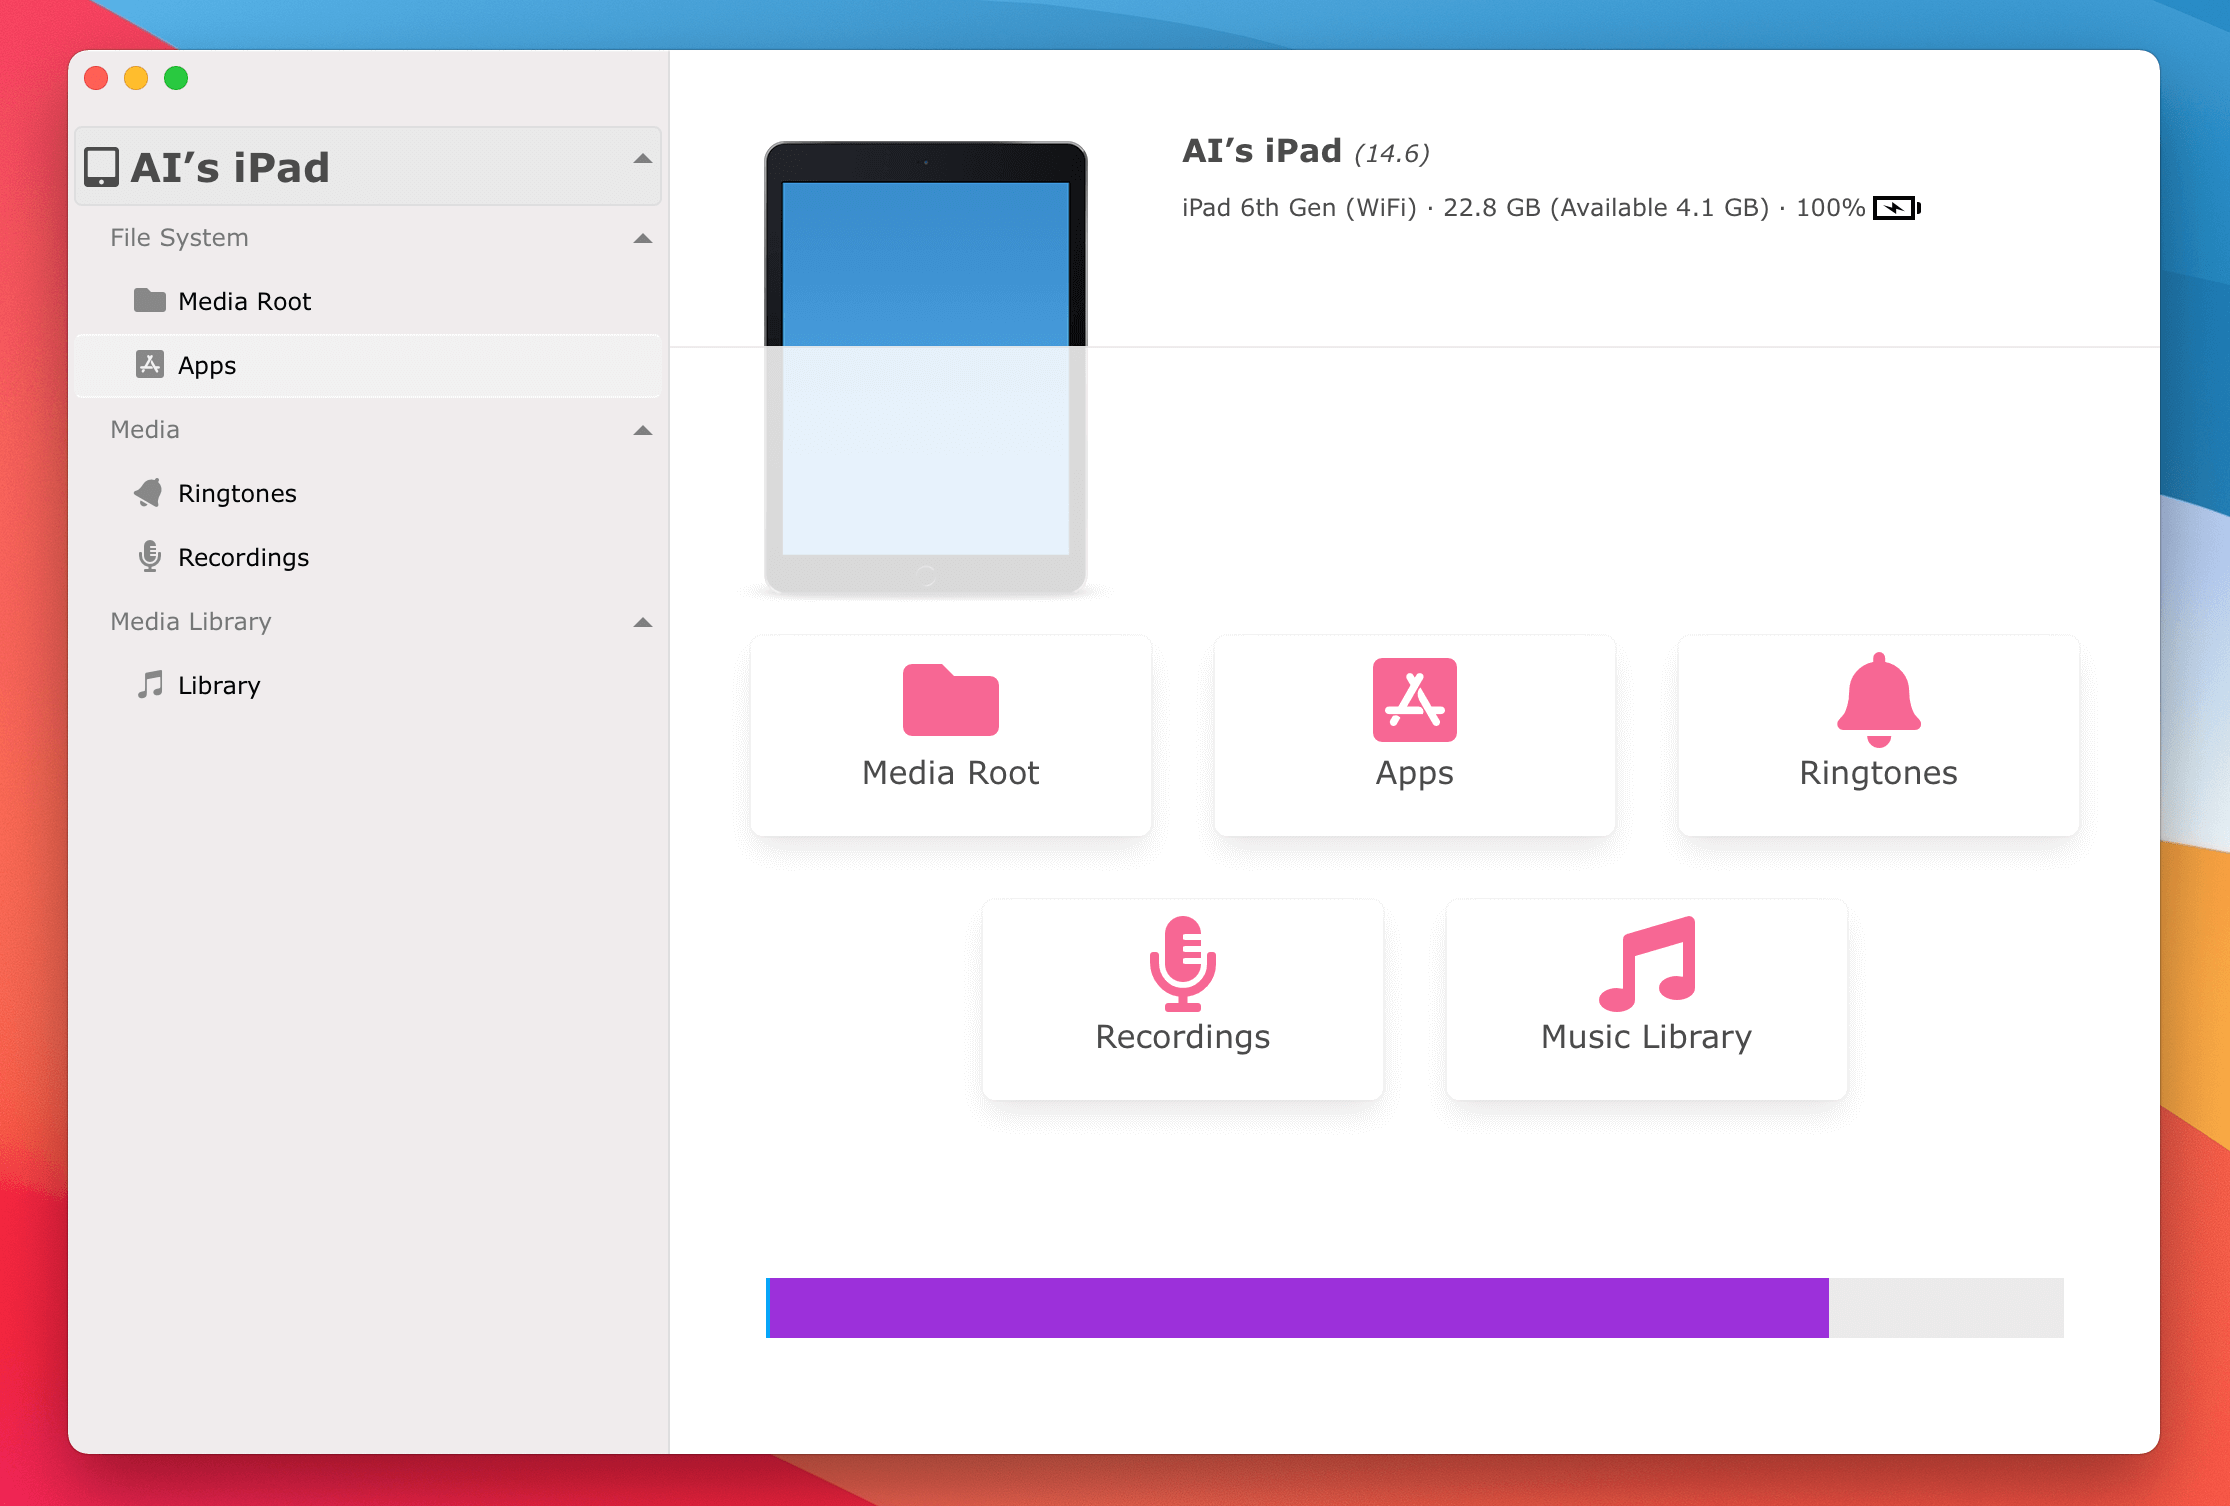Screen dimensions: 2230x1506
Task: Click the iPad device image thumbnail
Action: click(x=926, y=368)
